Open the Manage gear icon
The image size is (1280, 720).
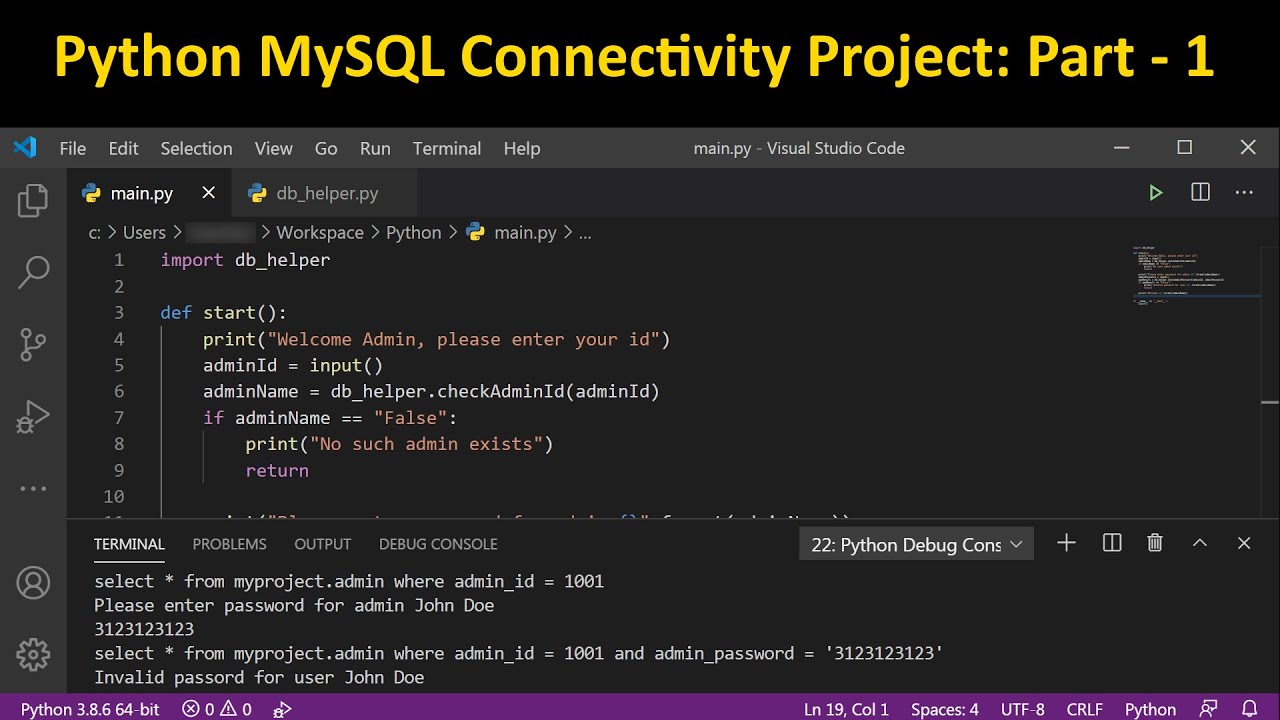point(33,654)
